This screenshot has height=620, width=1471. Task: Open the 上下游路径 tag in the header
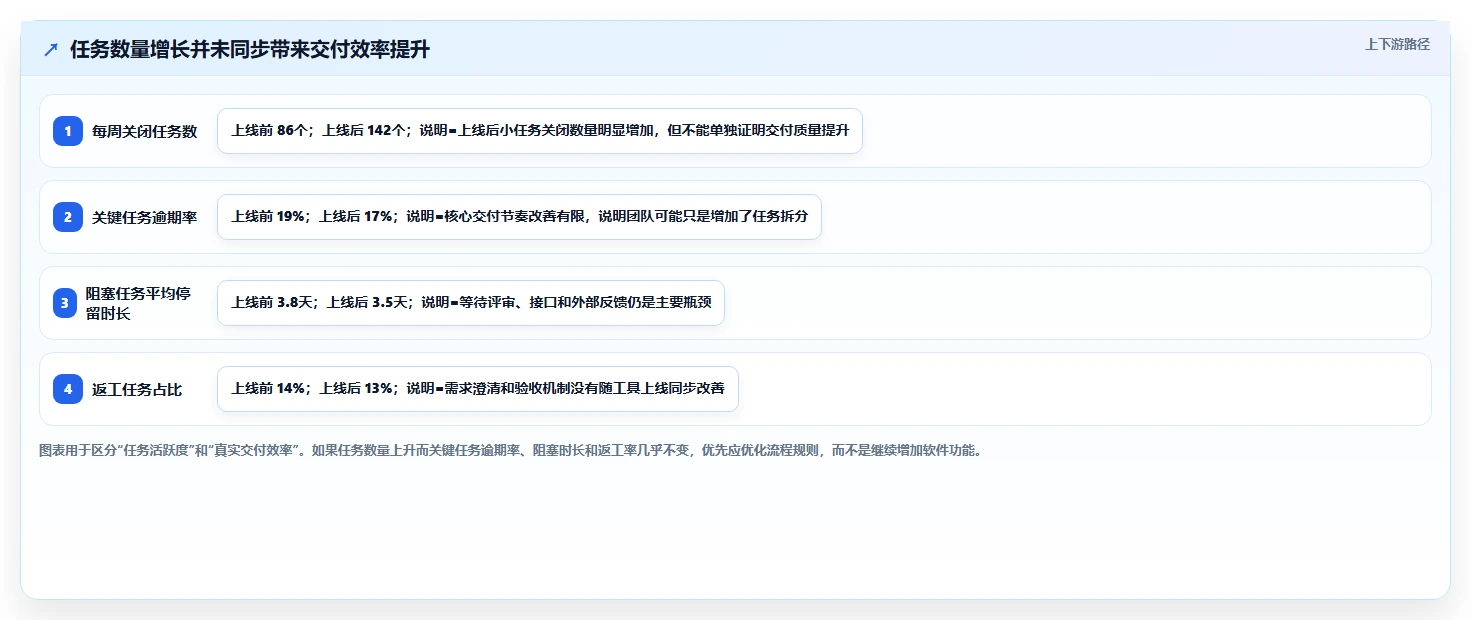coord(1397,44)
